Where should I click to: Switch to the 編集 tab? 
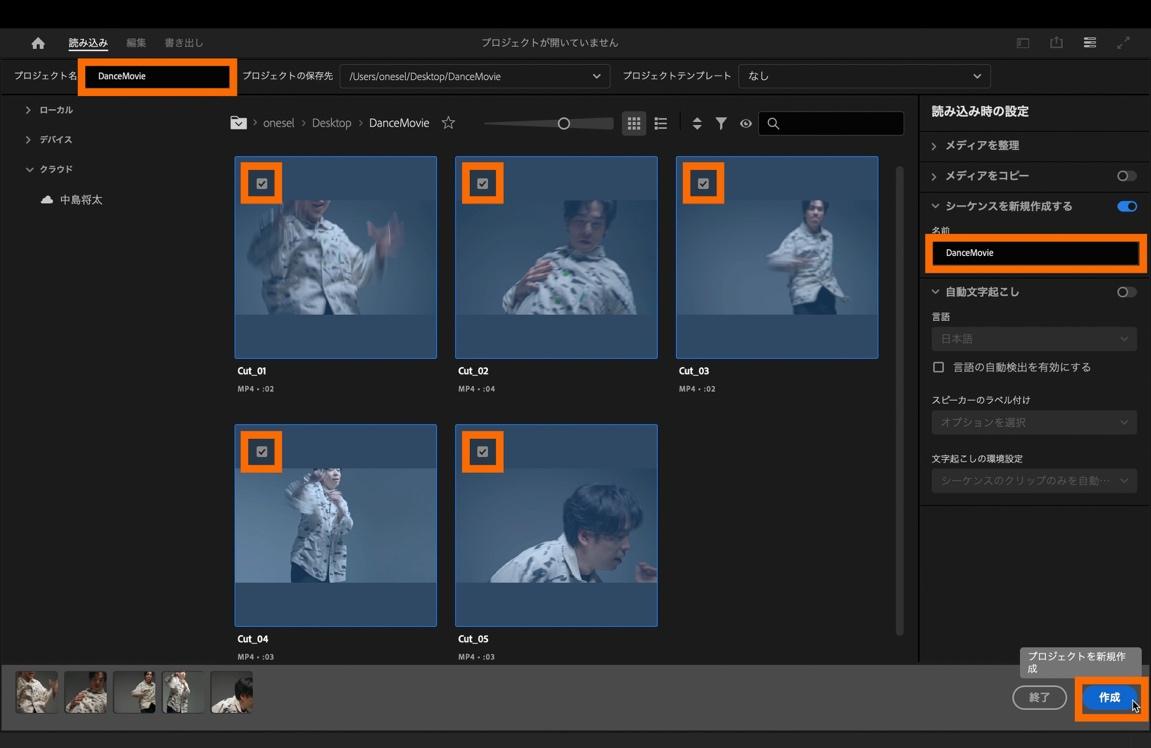pyautogui.click(x=136, y=43)
